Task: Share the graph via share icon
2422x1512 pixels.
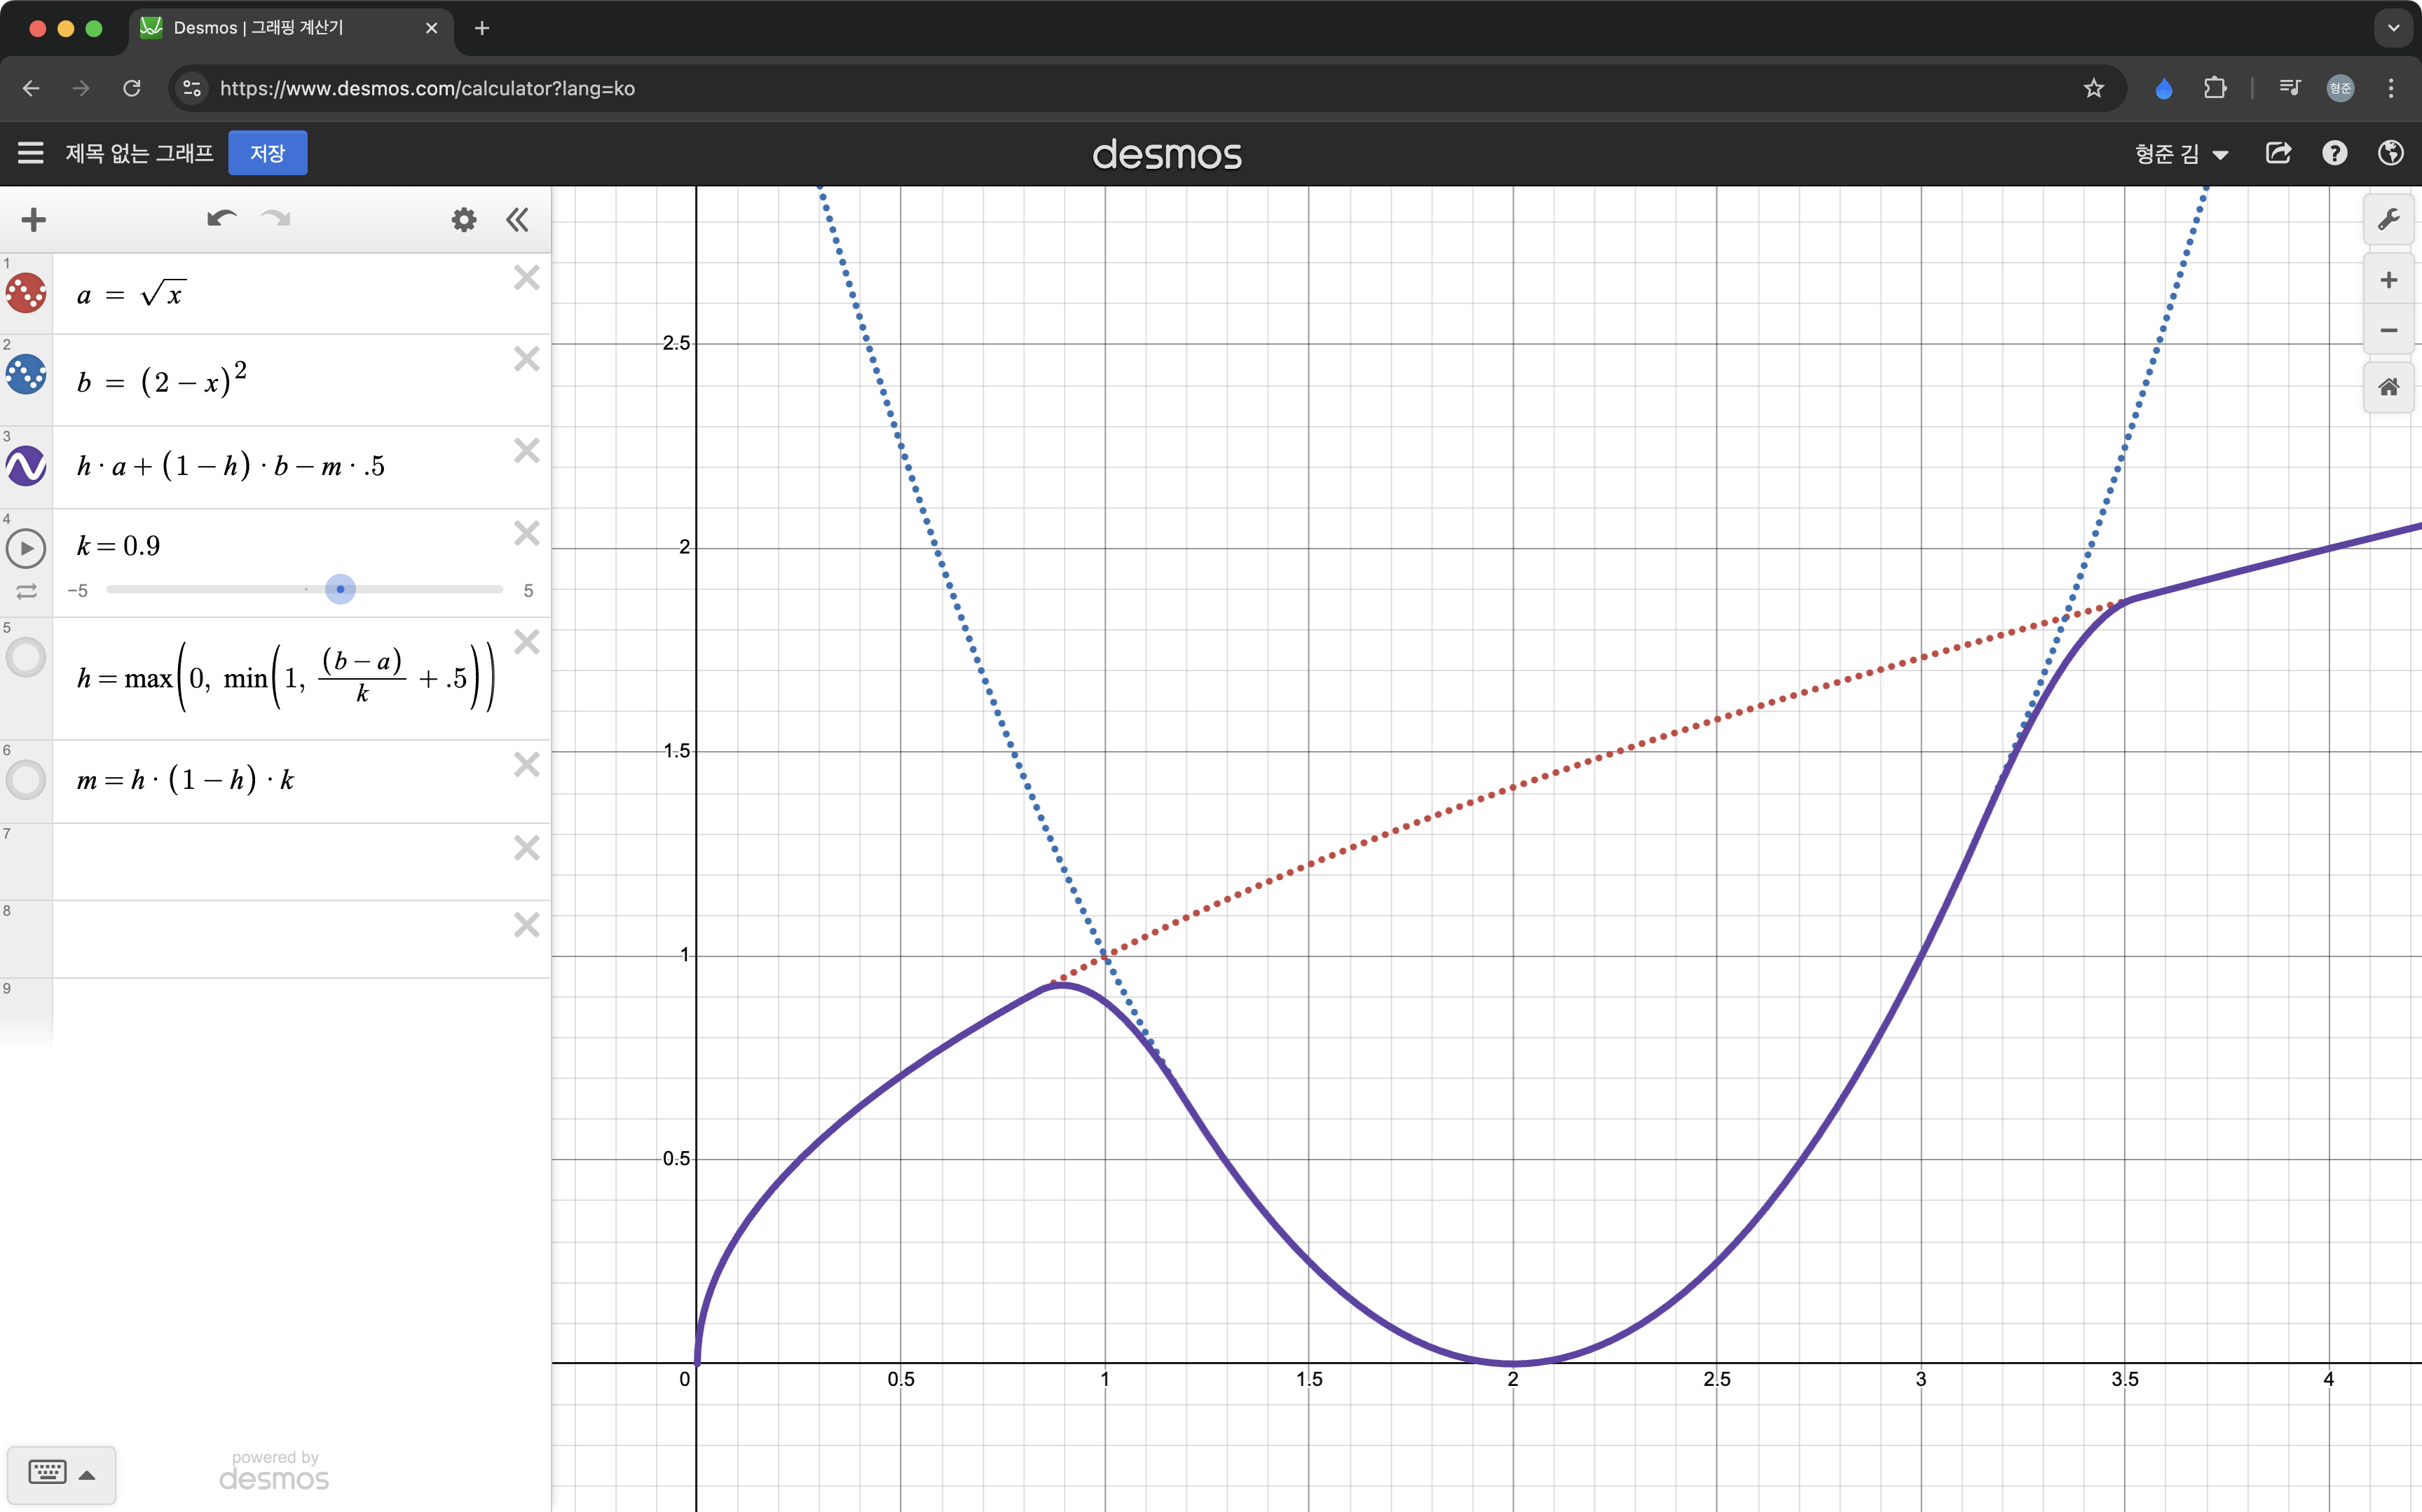Action: [x=2278, y=153]
